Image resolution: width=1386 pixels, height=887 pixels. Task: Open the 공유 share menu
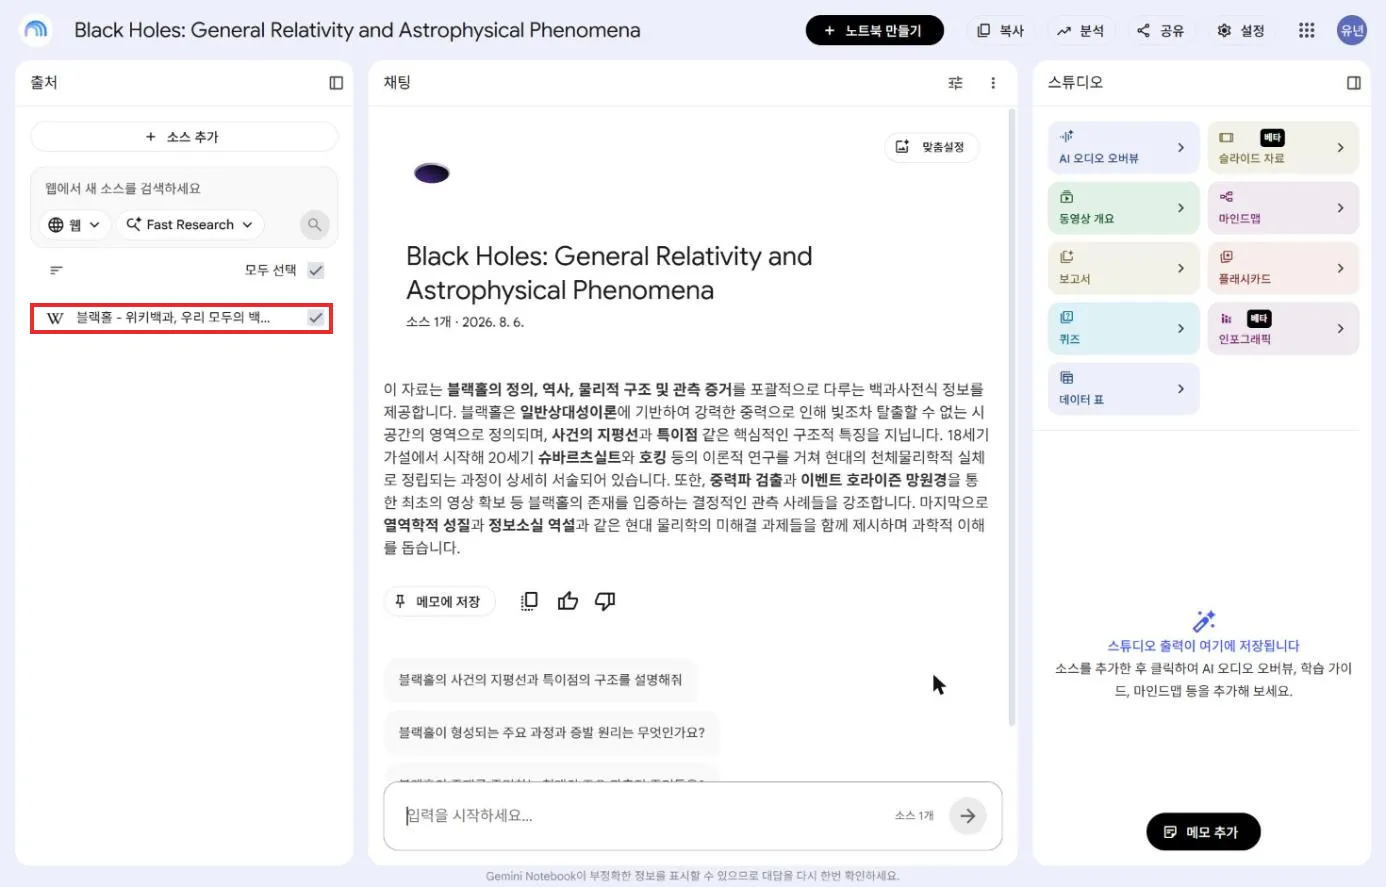(x=1161, y=31)
